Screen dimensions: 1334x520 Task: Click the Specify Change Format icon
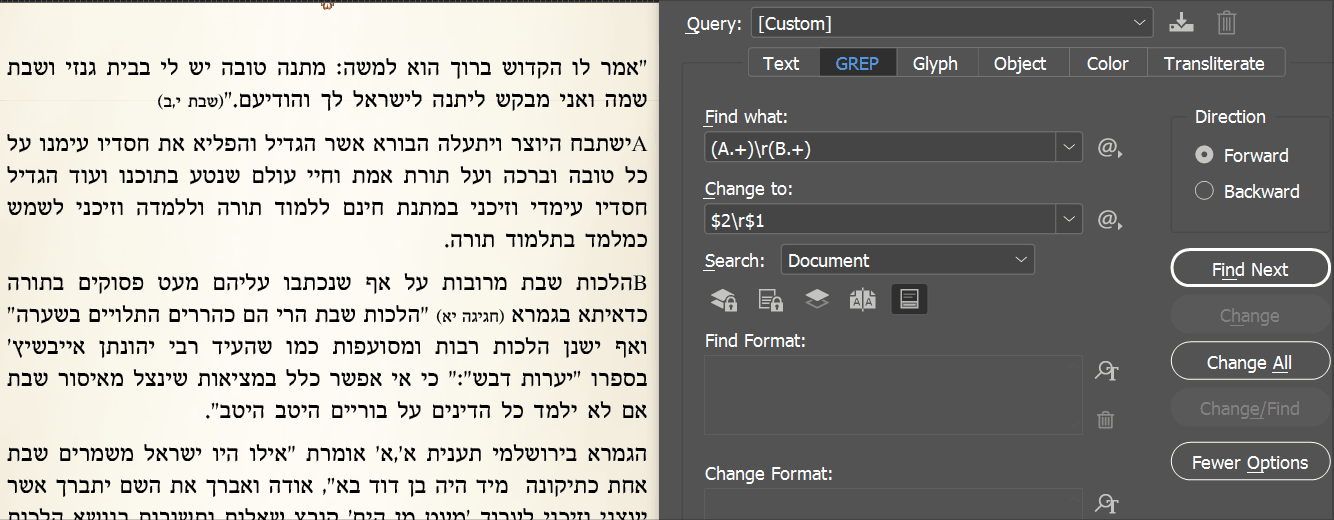coord(1106,504)
